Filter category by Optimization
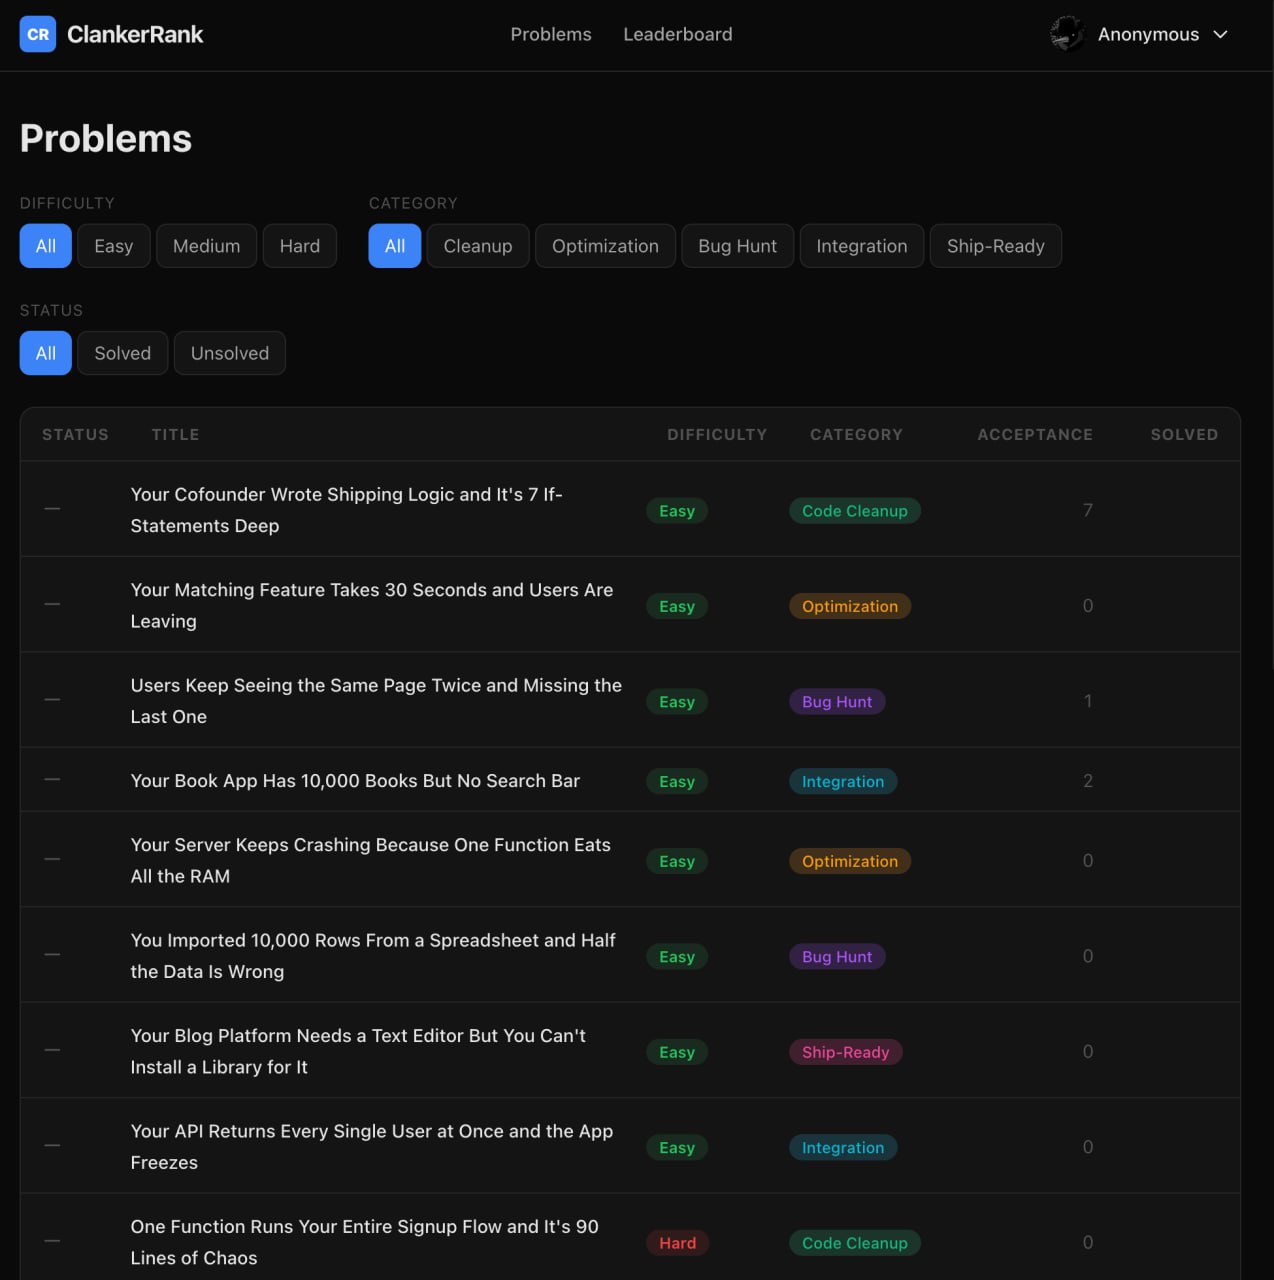This screenshot has height=1280, width=1274. [605, 246]
